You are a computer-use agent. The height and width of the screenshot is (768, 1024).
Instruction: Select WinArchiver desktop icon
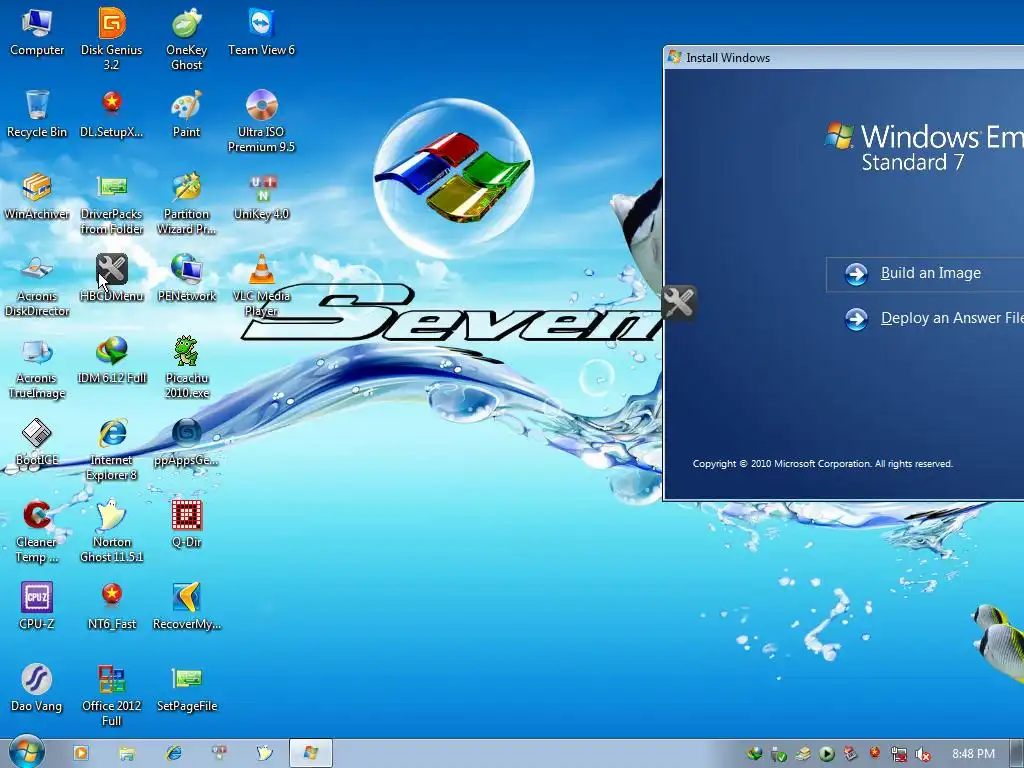tap(37, 196)
